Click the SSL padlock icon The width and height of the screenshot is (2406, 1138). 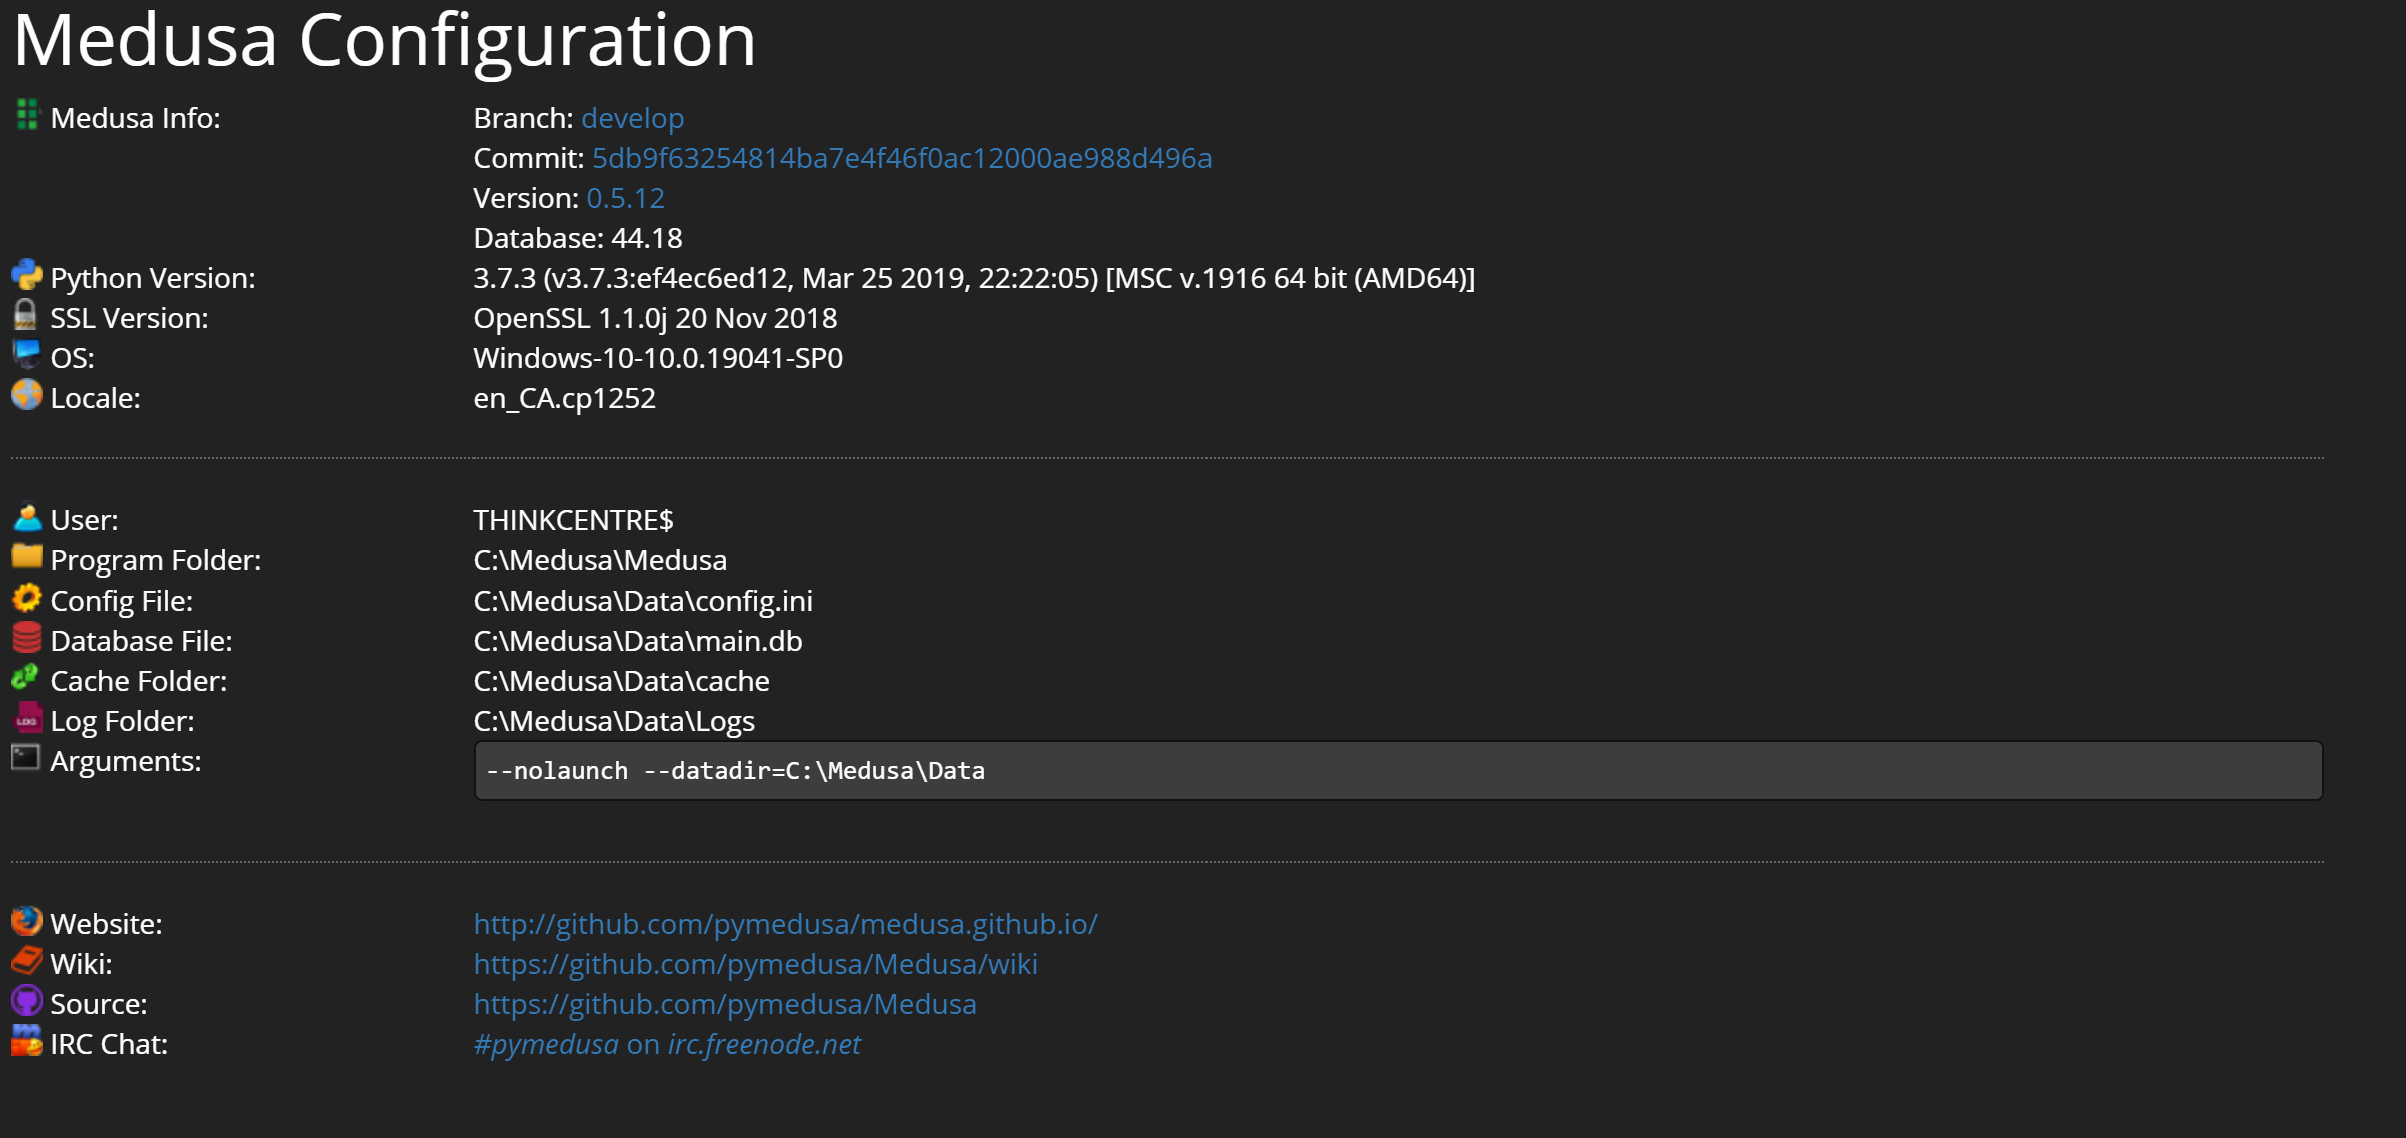[26, 317]
